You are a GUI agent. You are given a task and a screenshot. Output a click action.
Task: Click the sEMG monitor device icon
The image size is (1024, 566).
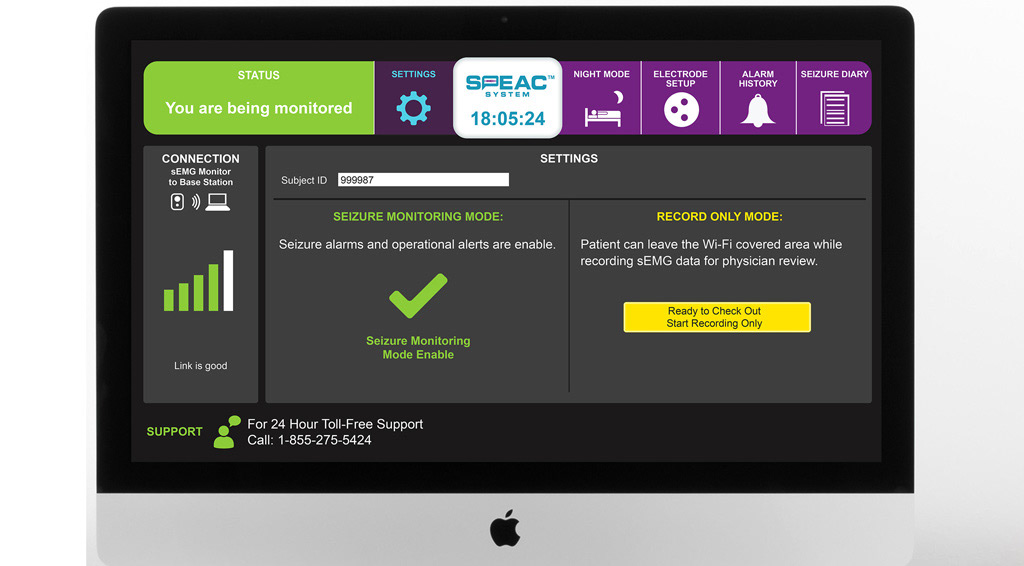[x=177, y=202]
